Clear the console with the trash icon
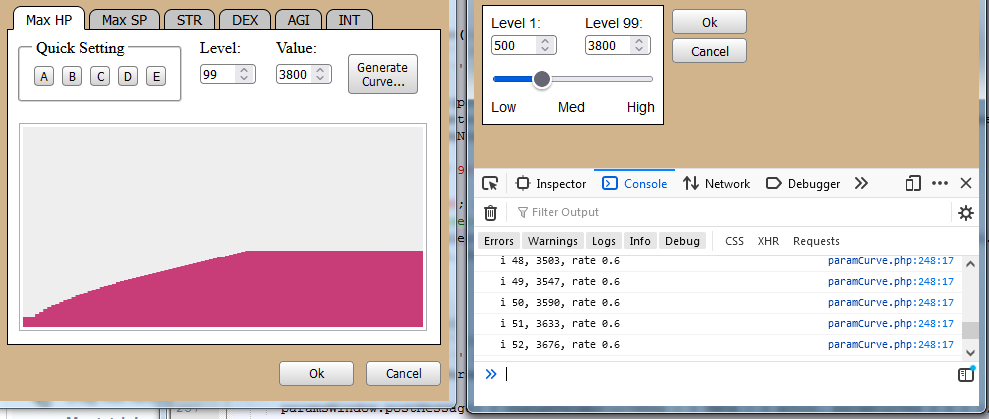Image resolution: width=989 pixels, height=419 pixels. pyautogui.click(x=490, y=212)
